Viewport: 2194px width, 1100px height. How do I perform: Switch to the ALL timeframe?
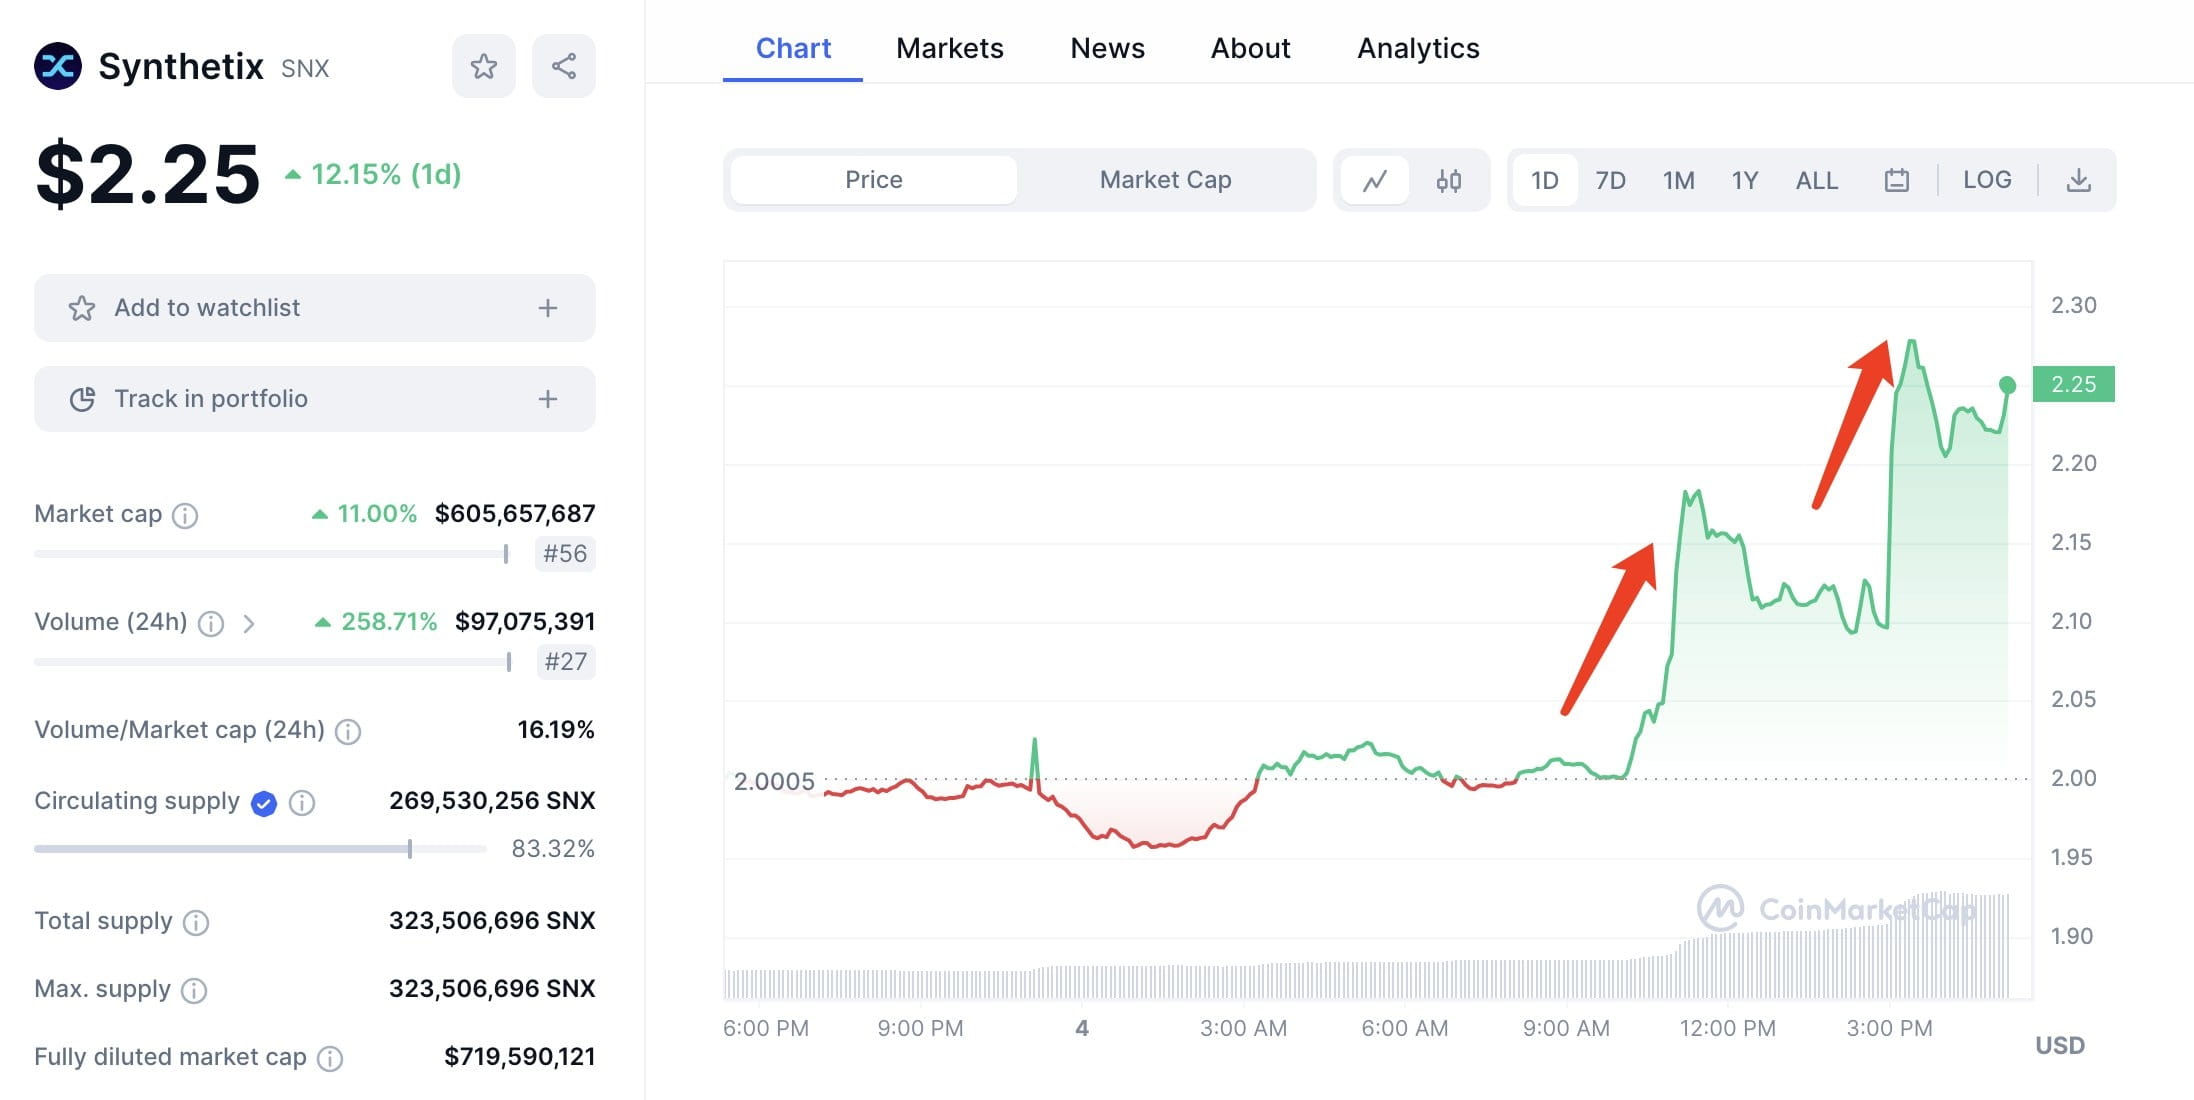click(x=1816, y=180)
